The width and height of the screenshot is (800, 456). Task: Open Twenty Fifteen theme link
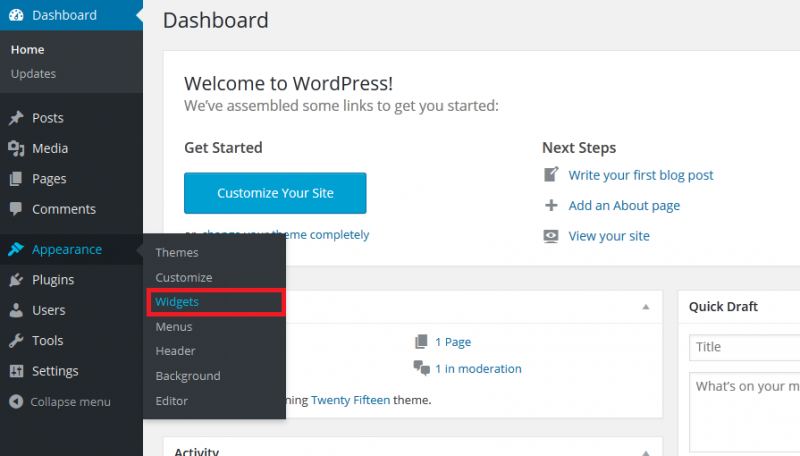[x=350, y=400]
